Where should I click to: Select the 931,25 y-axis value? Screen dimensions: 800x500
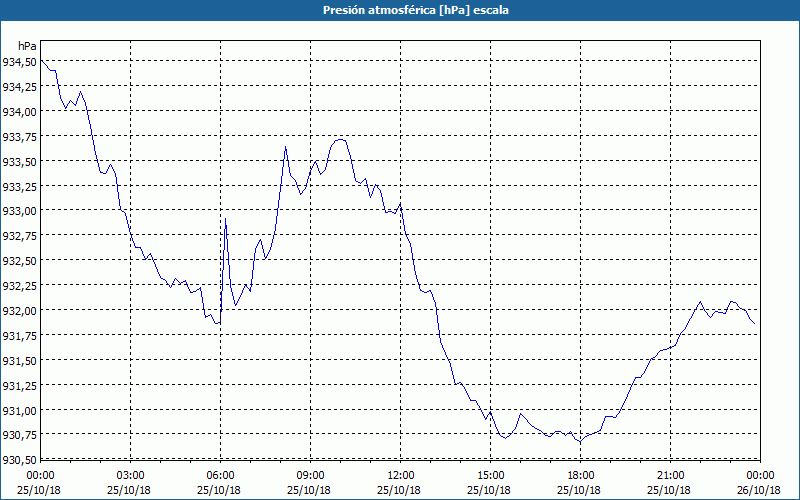(x=19, y=386)
